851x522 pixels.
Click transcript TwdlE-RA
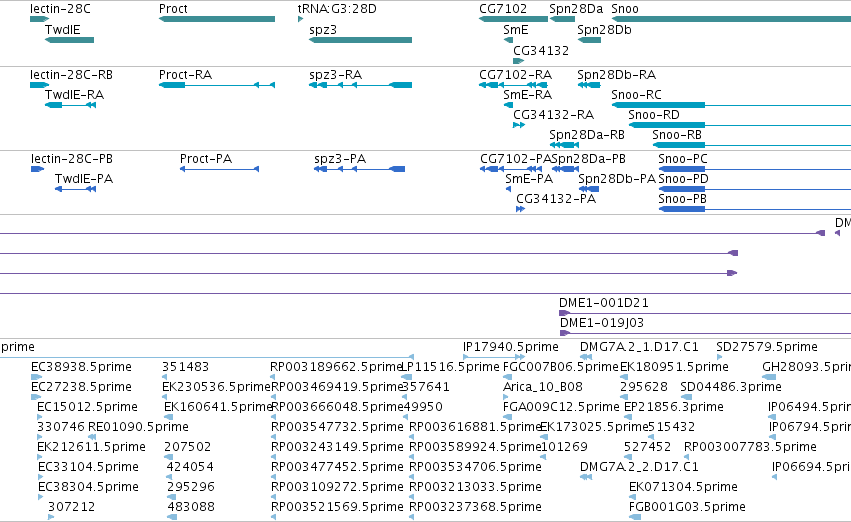(x=74, y=95)
